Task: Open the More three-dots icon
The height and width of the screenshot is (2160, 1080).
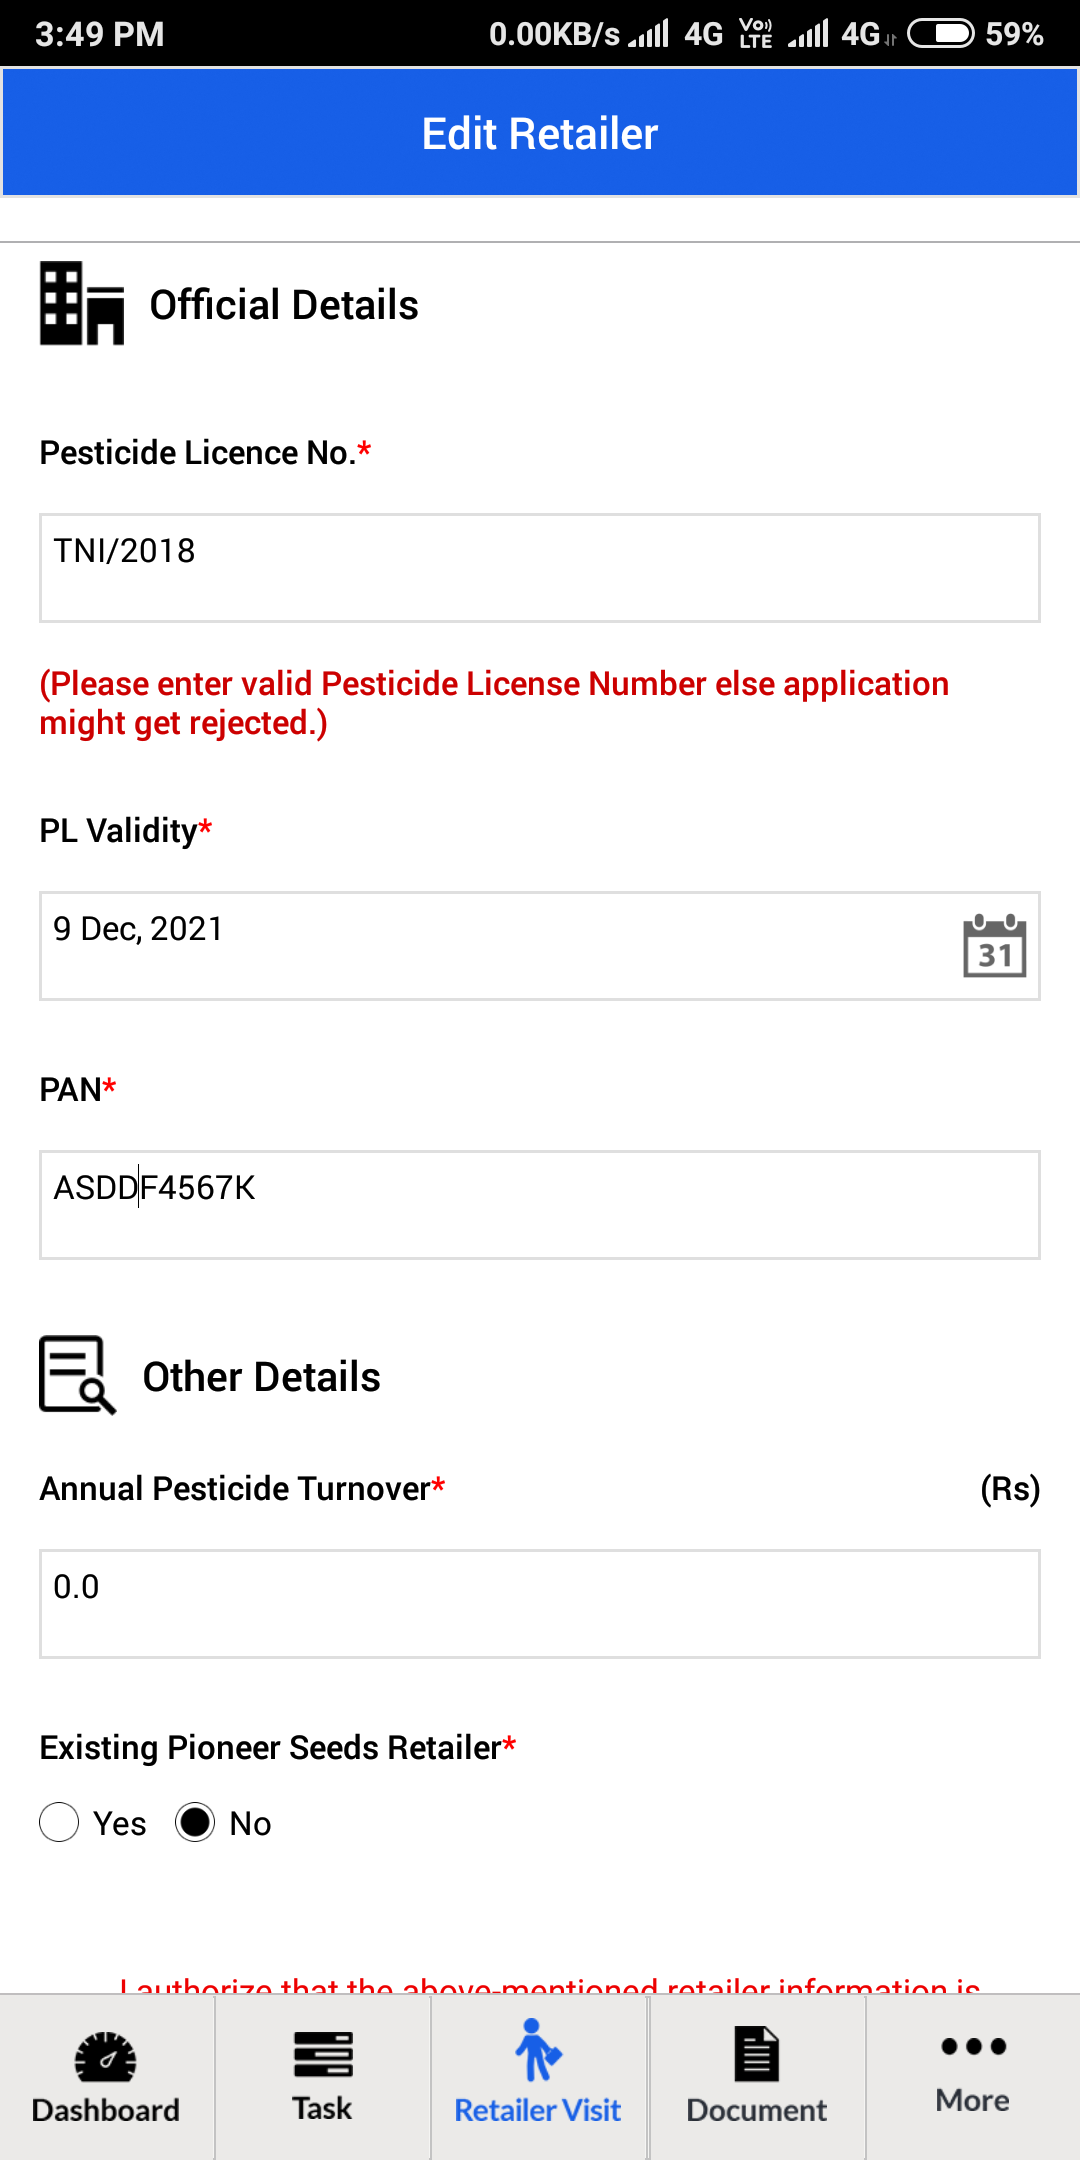Action: (973, 2046)
